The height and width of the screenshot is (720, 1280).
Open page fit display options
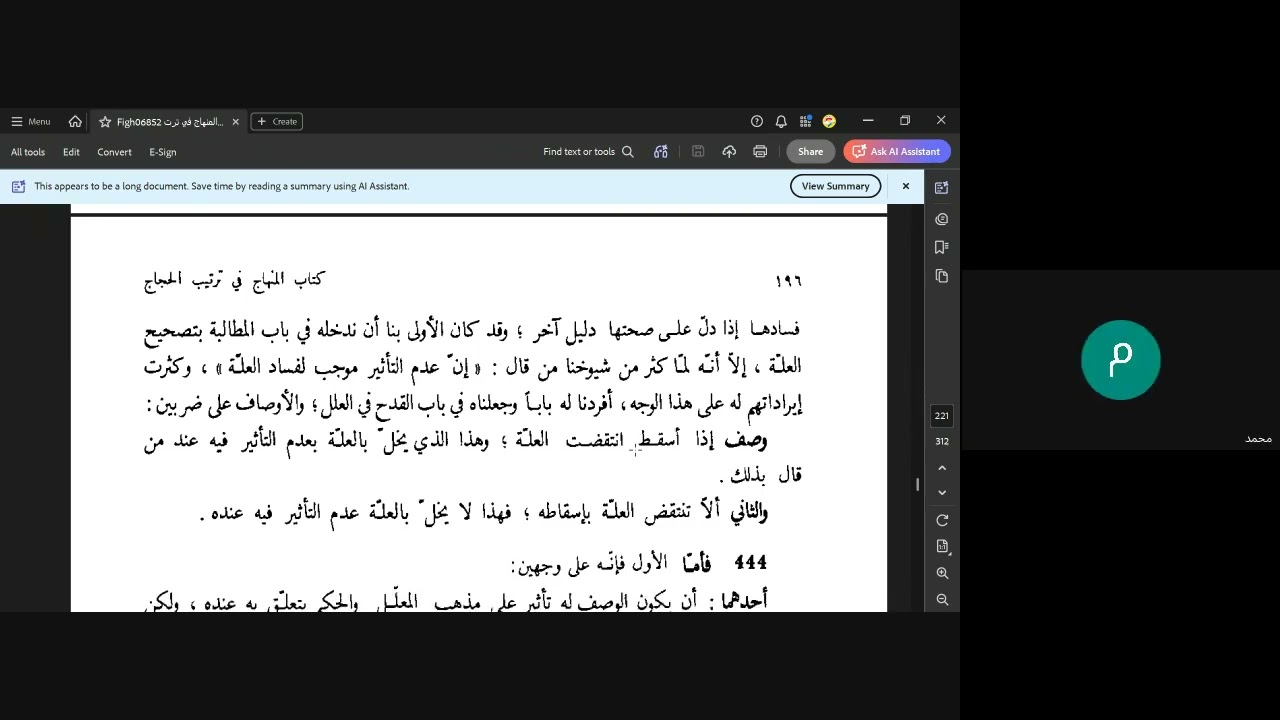(942, 547)
